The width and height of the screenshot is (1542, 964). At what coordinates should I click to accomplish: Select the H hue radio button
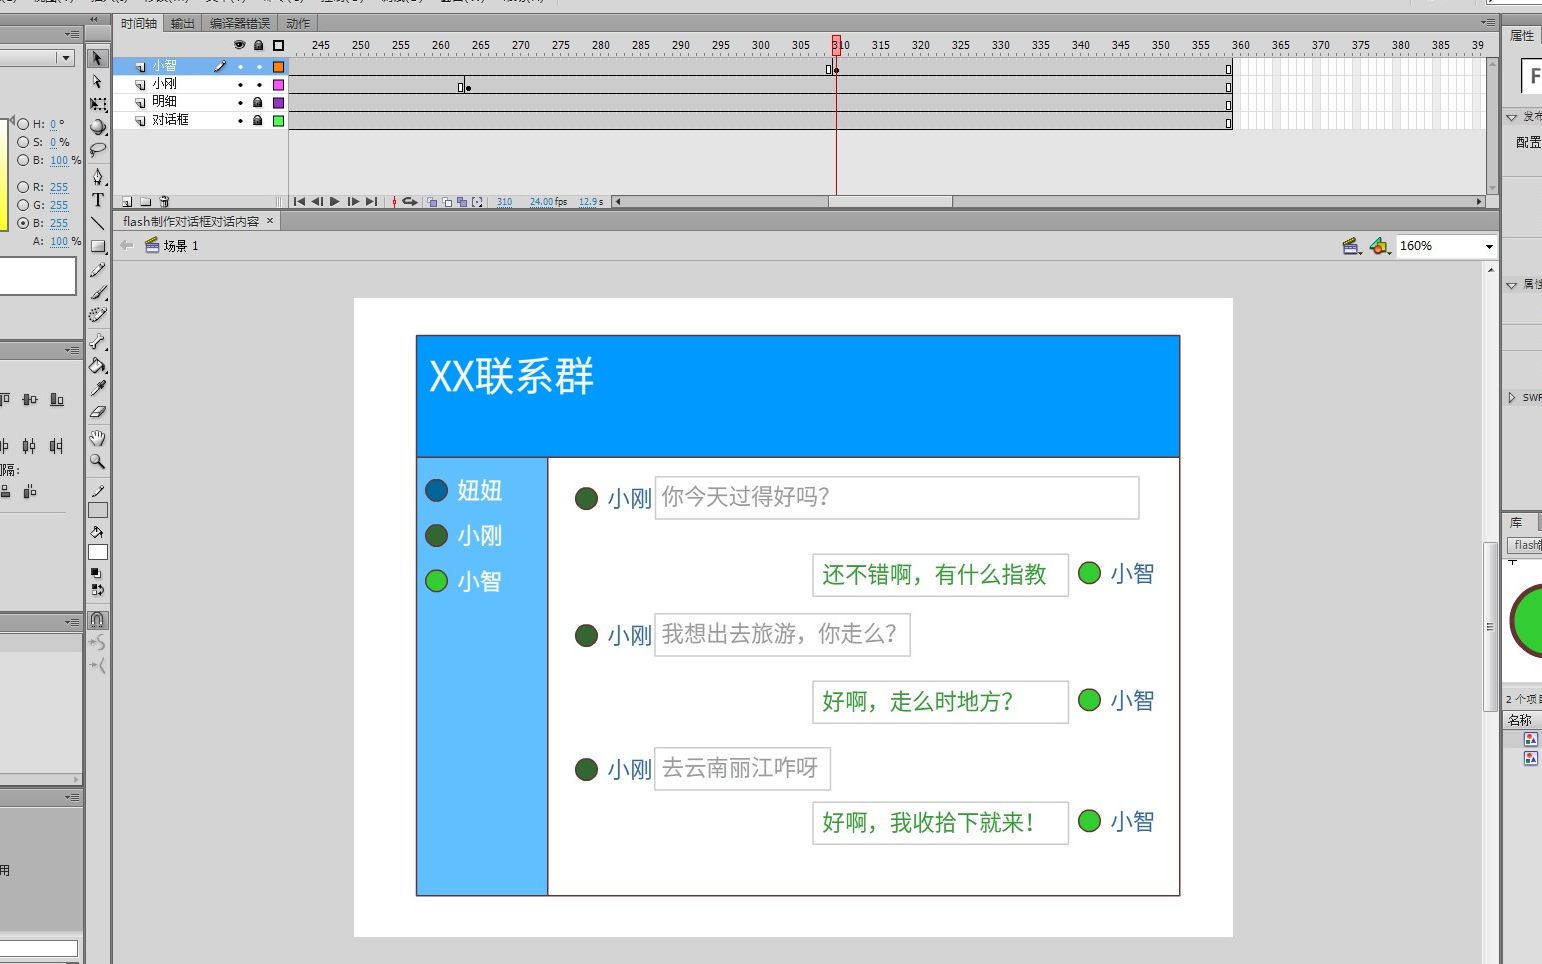[x=23, y=124]
